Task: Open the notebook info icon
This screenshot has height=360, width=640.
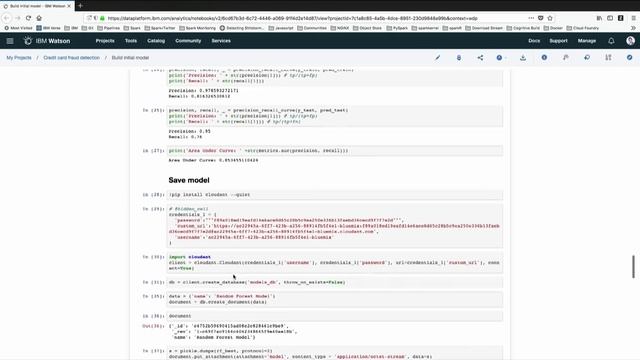Action: [544, 58]
